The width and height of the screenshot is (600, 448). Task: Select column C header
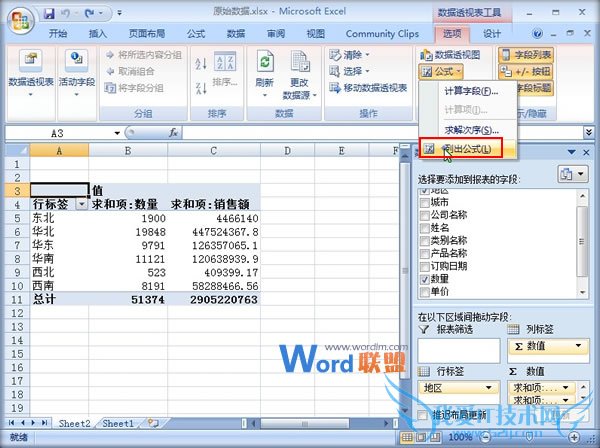coord(214,151)
